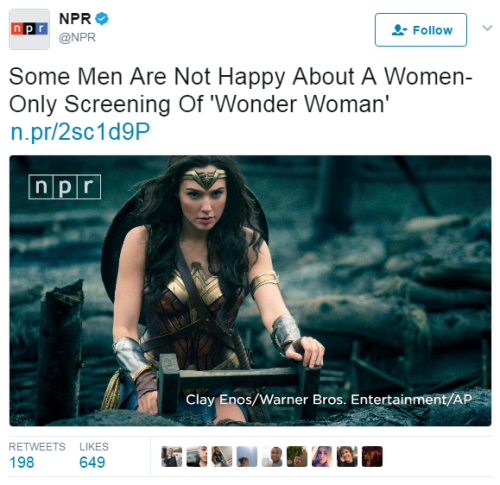Open liker avatar with dark red background
The height and width of the screenshot is (485, 500).
point(372,456)
